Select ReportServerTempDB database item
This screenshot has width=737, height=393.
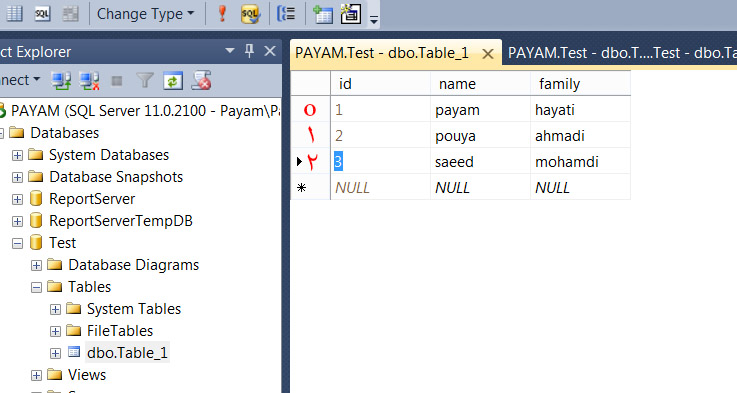click(121, 221)
